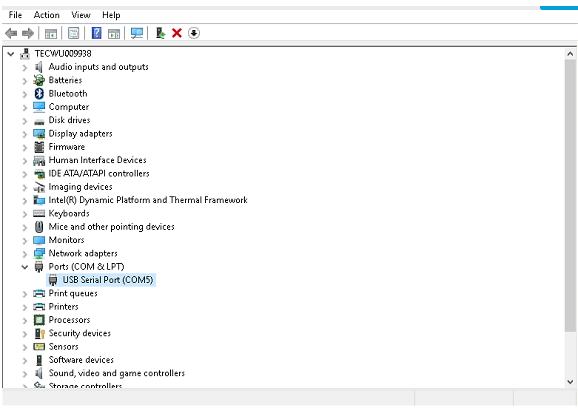This screenshot has height=413, width=578.
Task: Expand the Print queues category
Action: [25, 294]
